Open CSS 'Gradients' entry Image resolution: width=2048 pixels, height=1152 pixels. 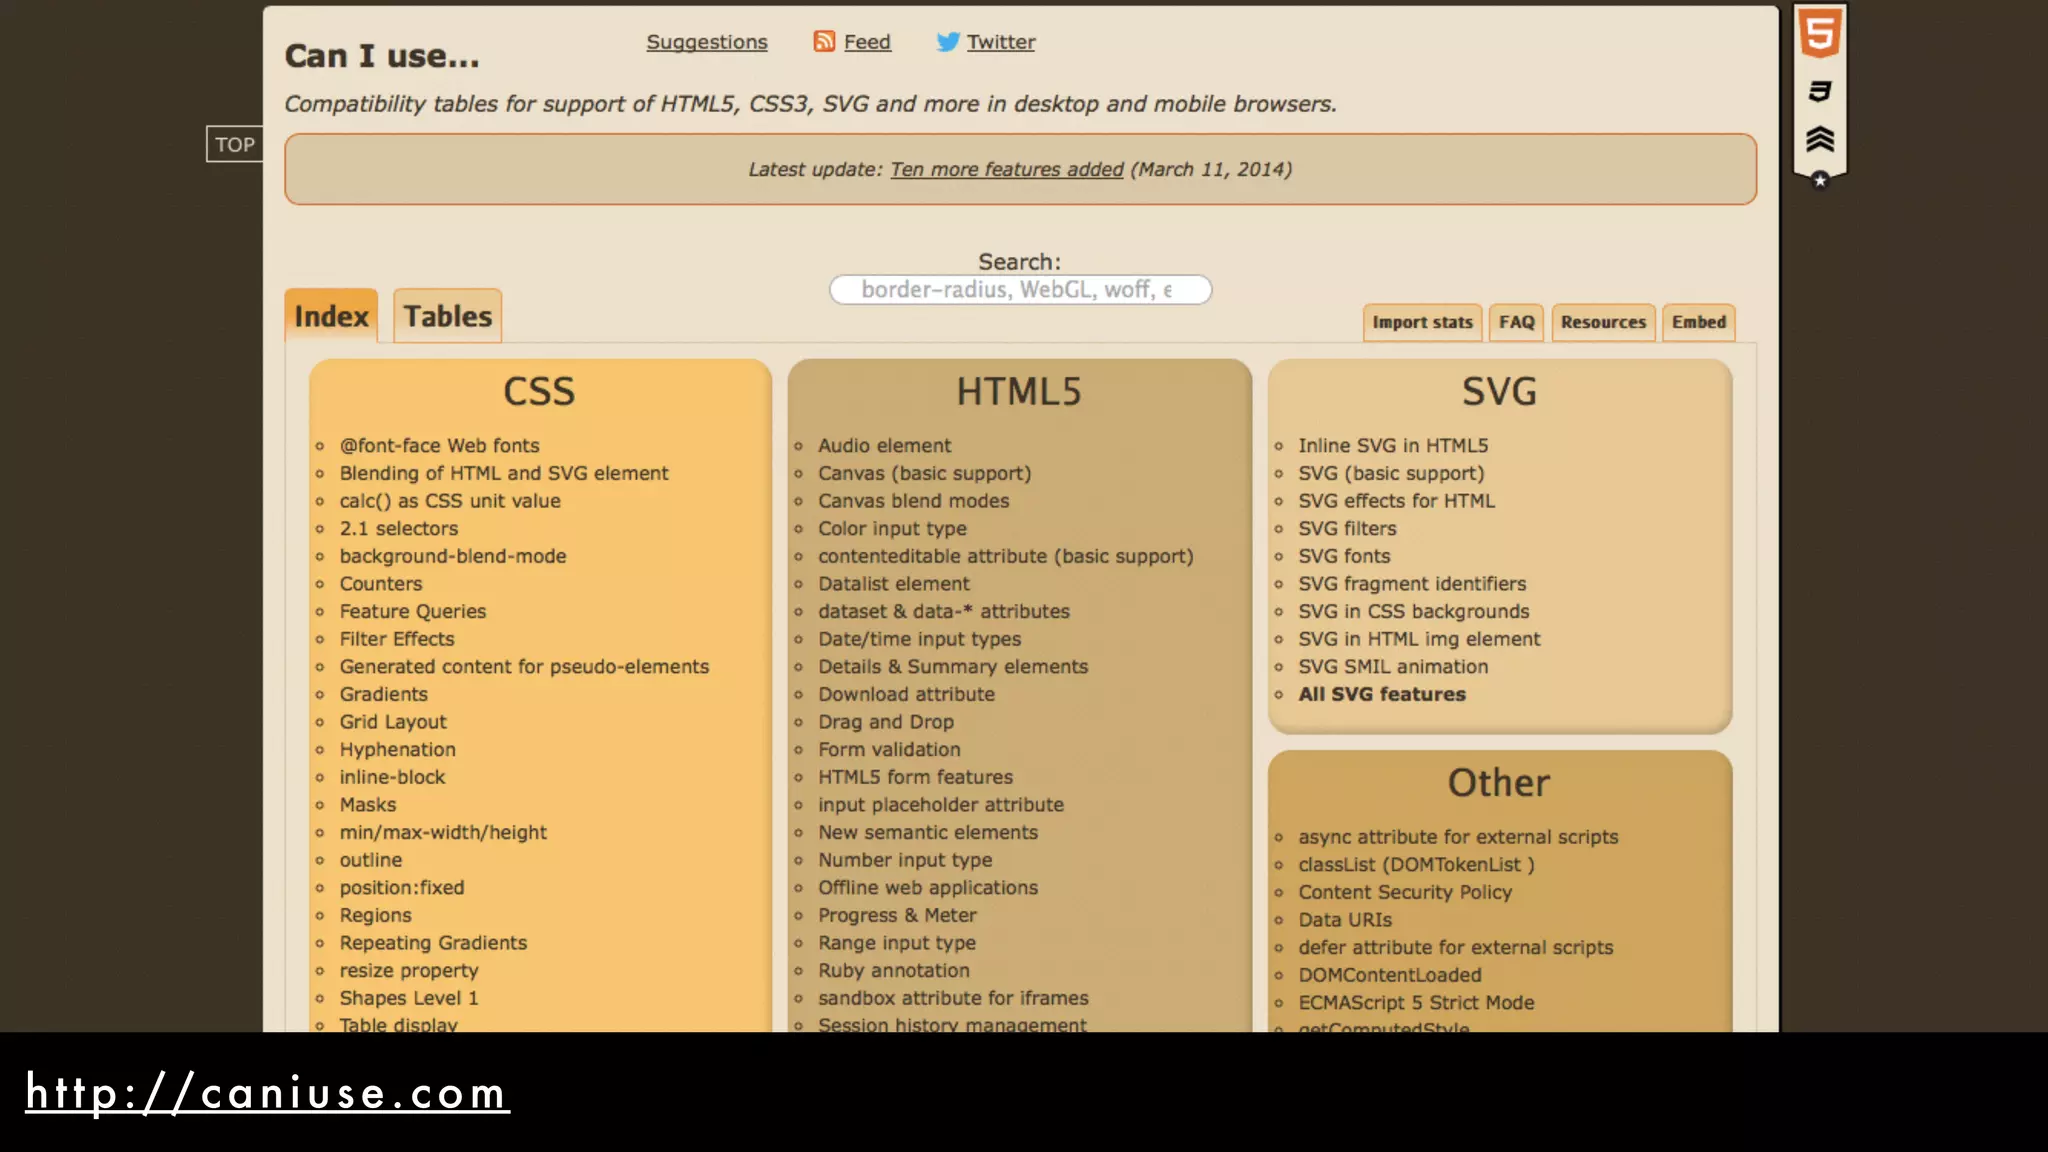384,694
